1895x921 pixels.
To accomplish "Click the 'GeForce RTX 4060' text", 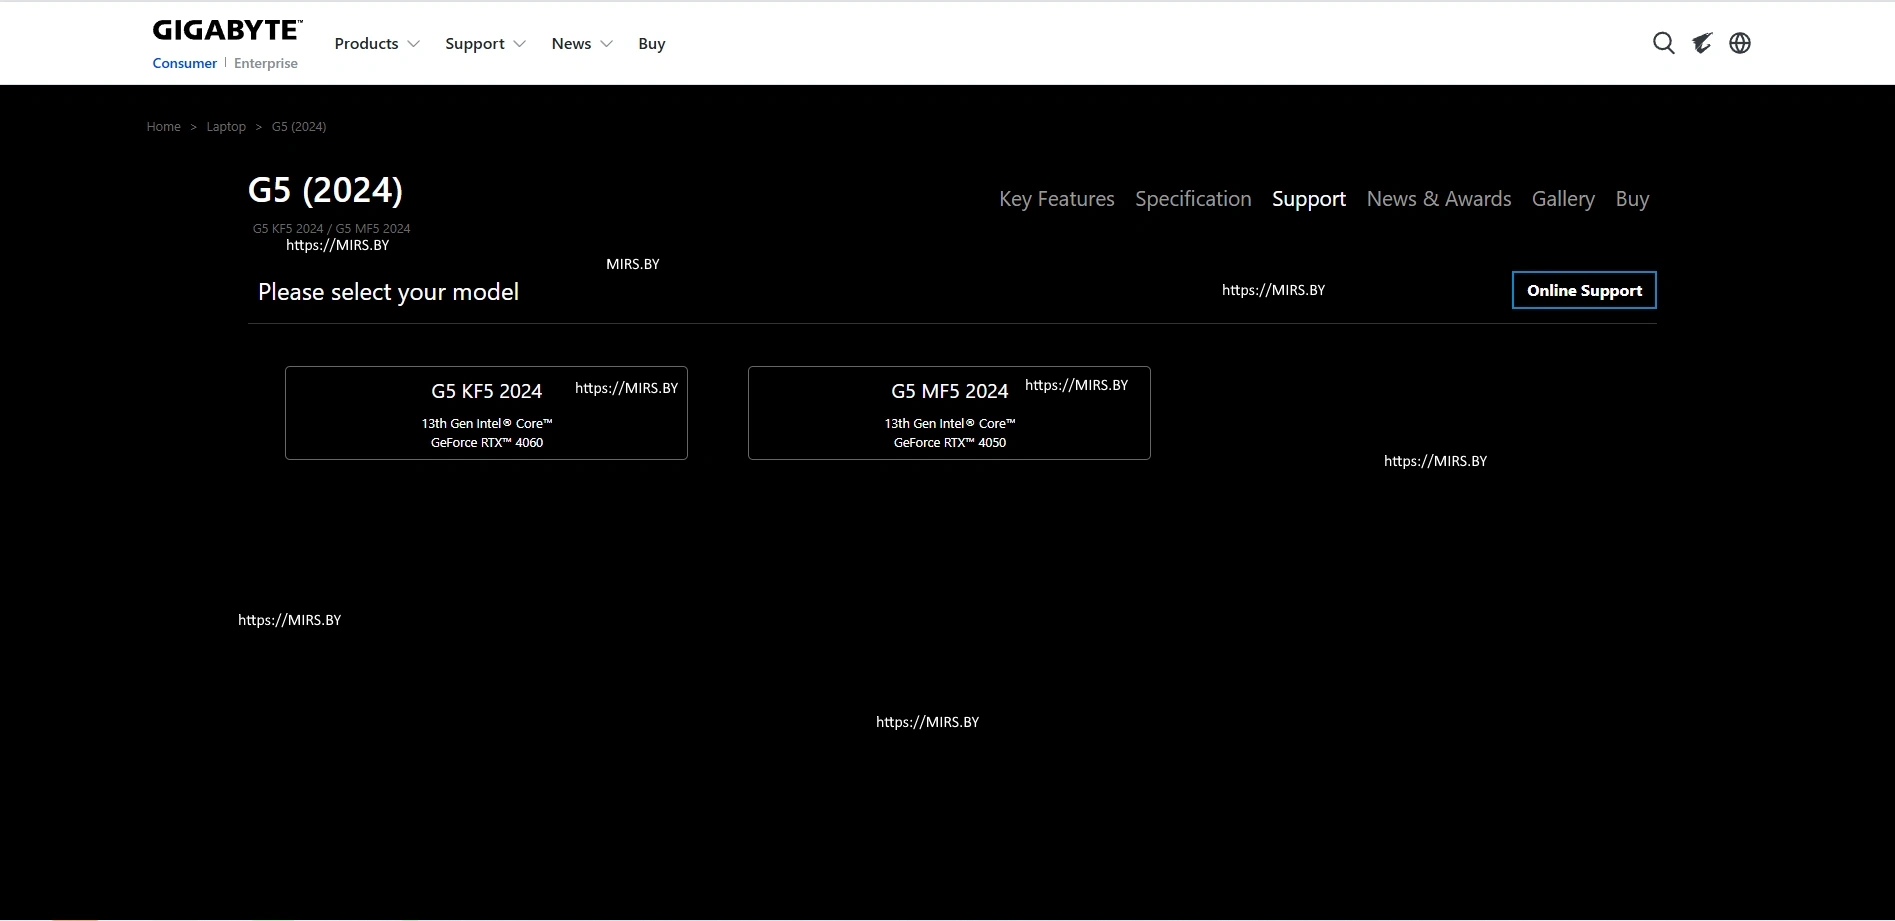I will pos(487,443).
